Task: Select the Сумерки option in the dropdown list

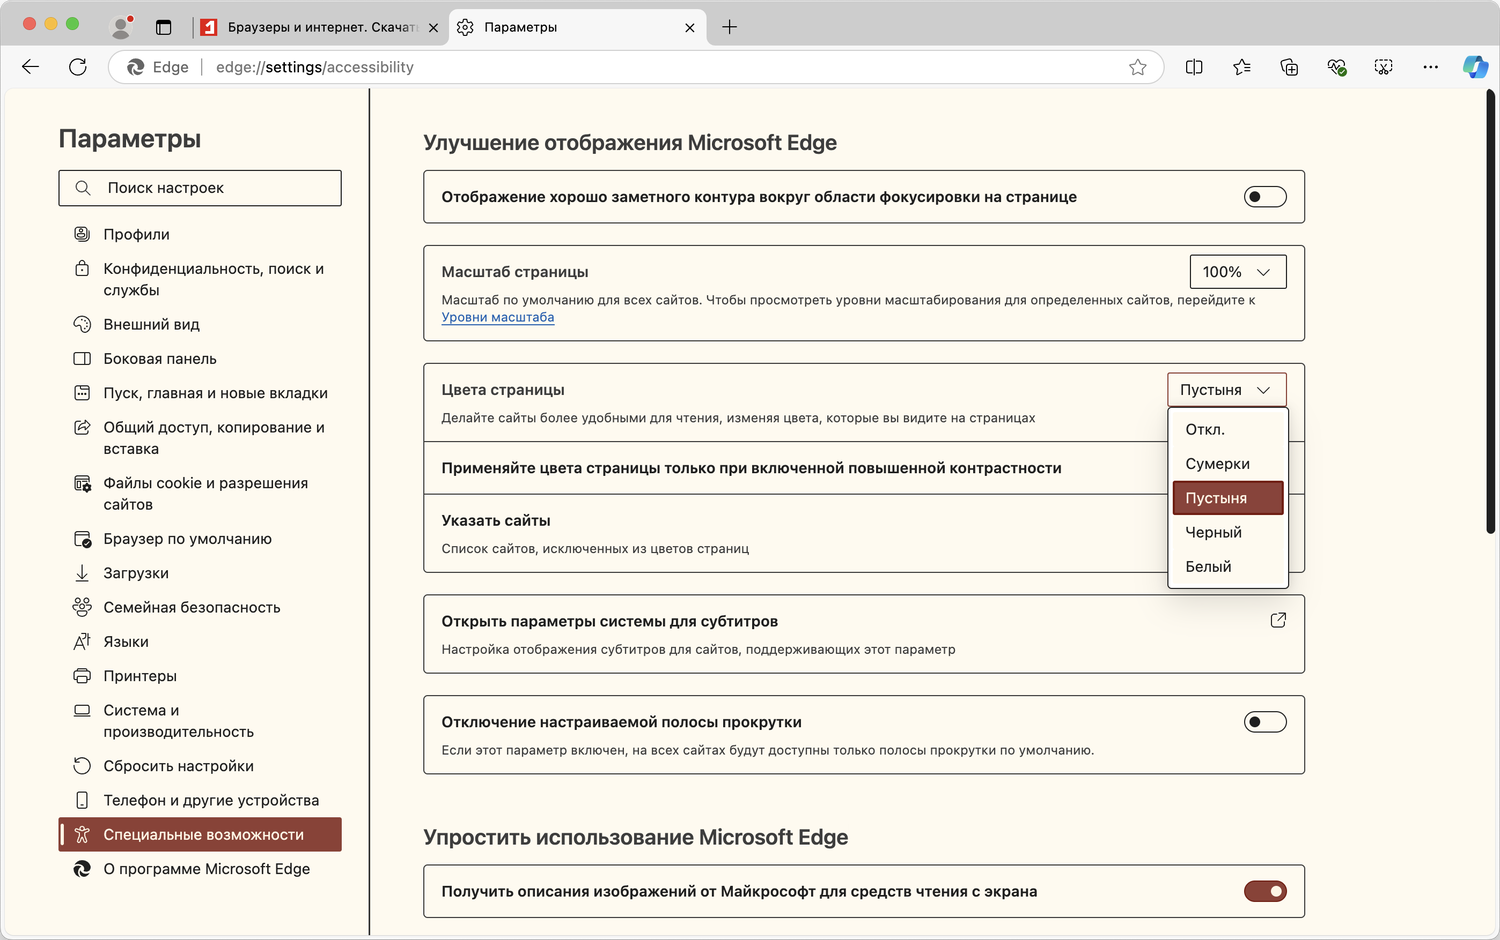Action: [x=1217, y=464]
